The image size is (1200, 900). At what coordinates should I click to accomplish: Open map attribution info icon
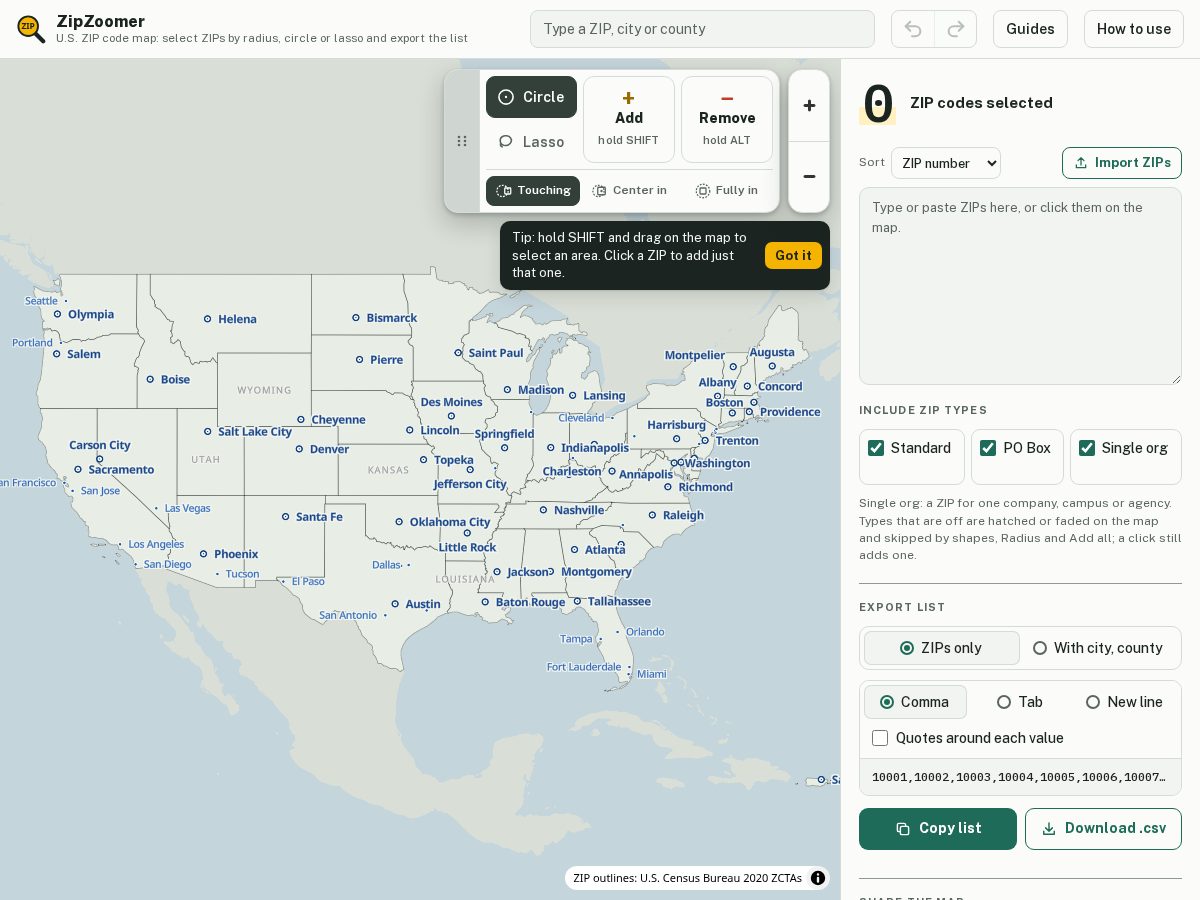[818, 878]
